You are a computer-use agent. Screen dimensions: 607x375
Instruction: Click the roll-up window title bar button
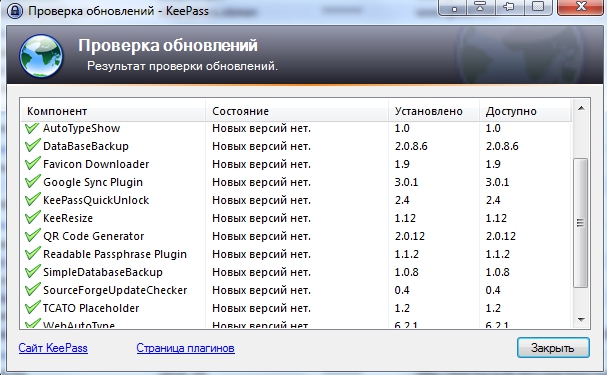480,7
